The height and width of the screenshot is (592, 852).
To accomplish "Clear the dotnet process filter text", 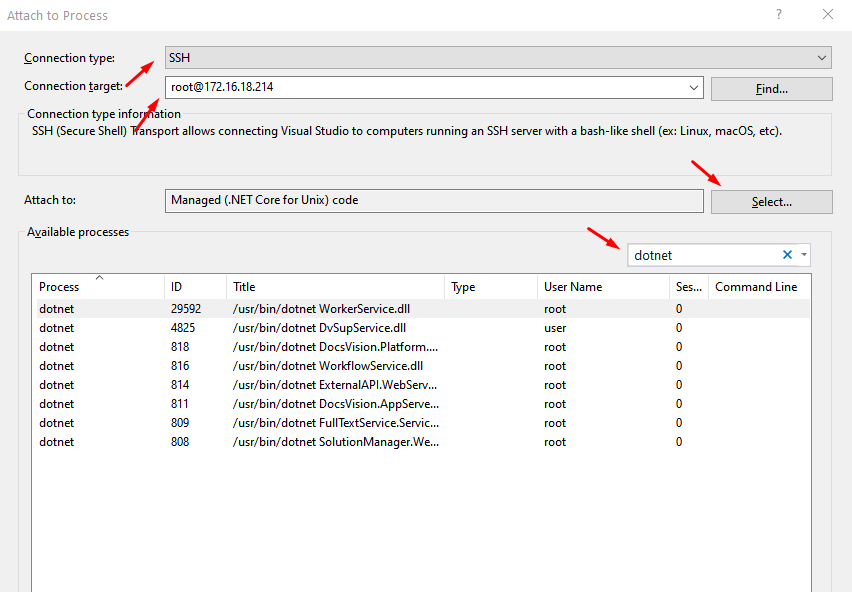I will click(x=787, y=255).
